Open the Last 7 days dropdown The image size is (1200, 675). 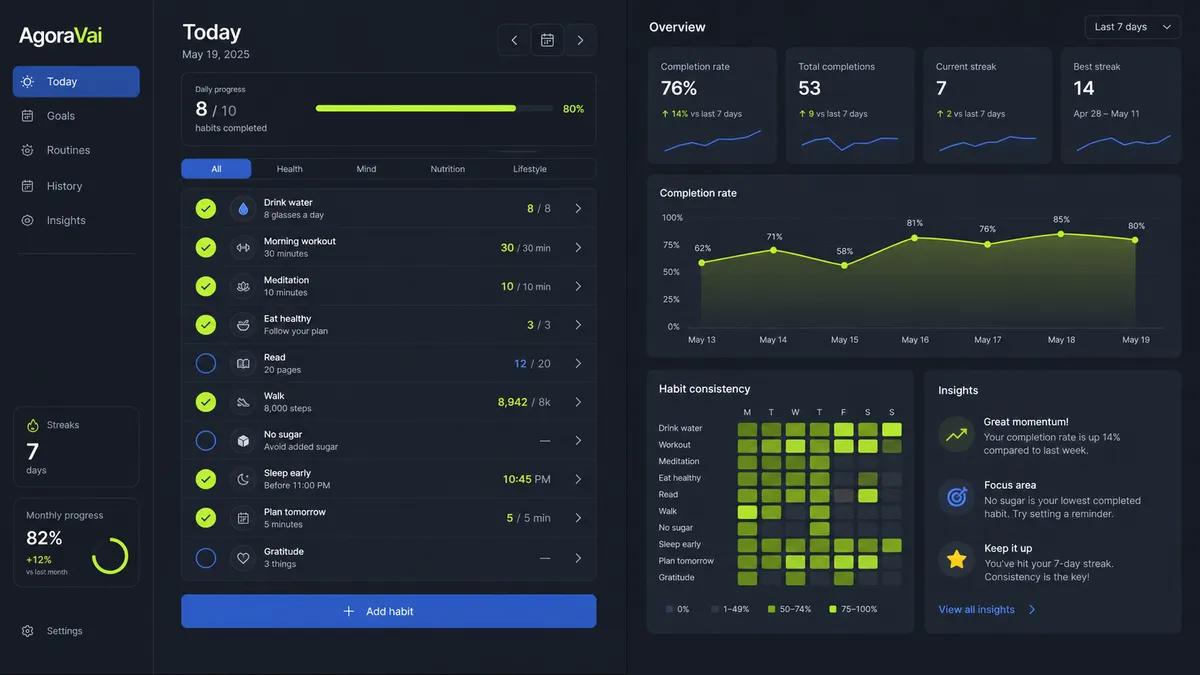click(1133, 27)
